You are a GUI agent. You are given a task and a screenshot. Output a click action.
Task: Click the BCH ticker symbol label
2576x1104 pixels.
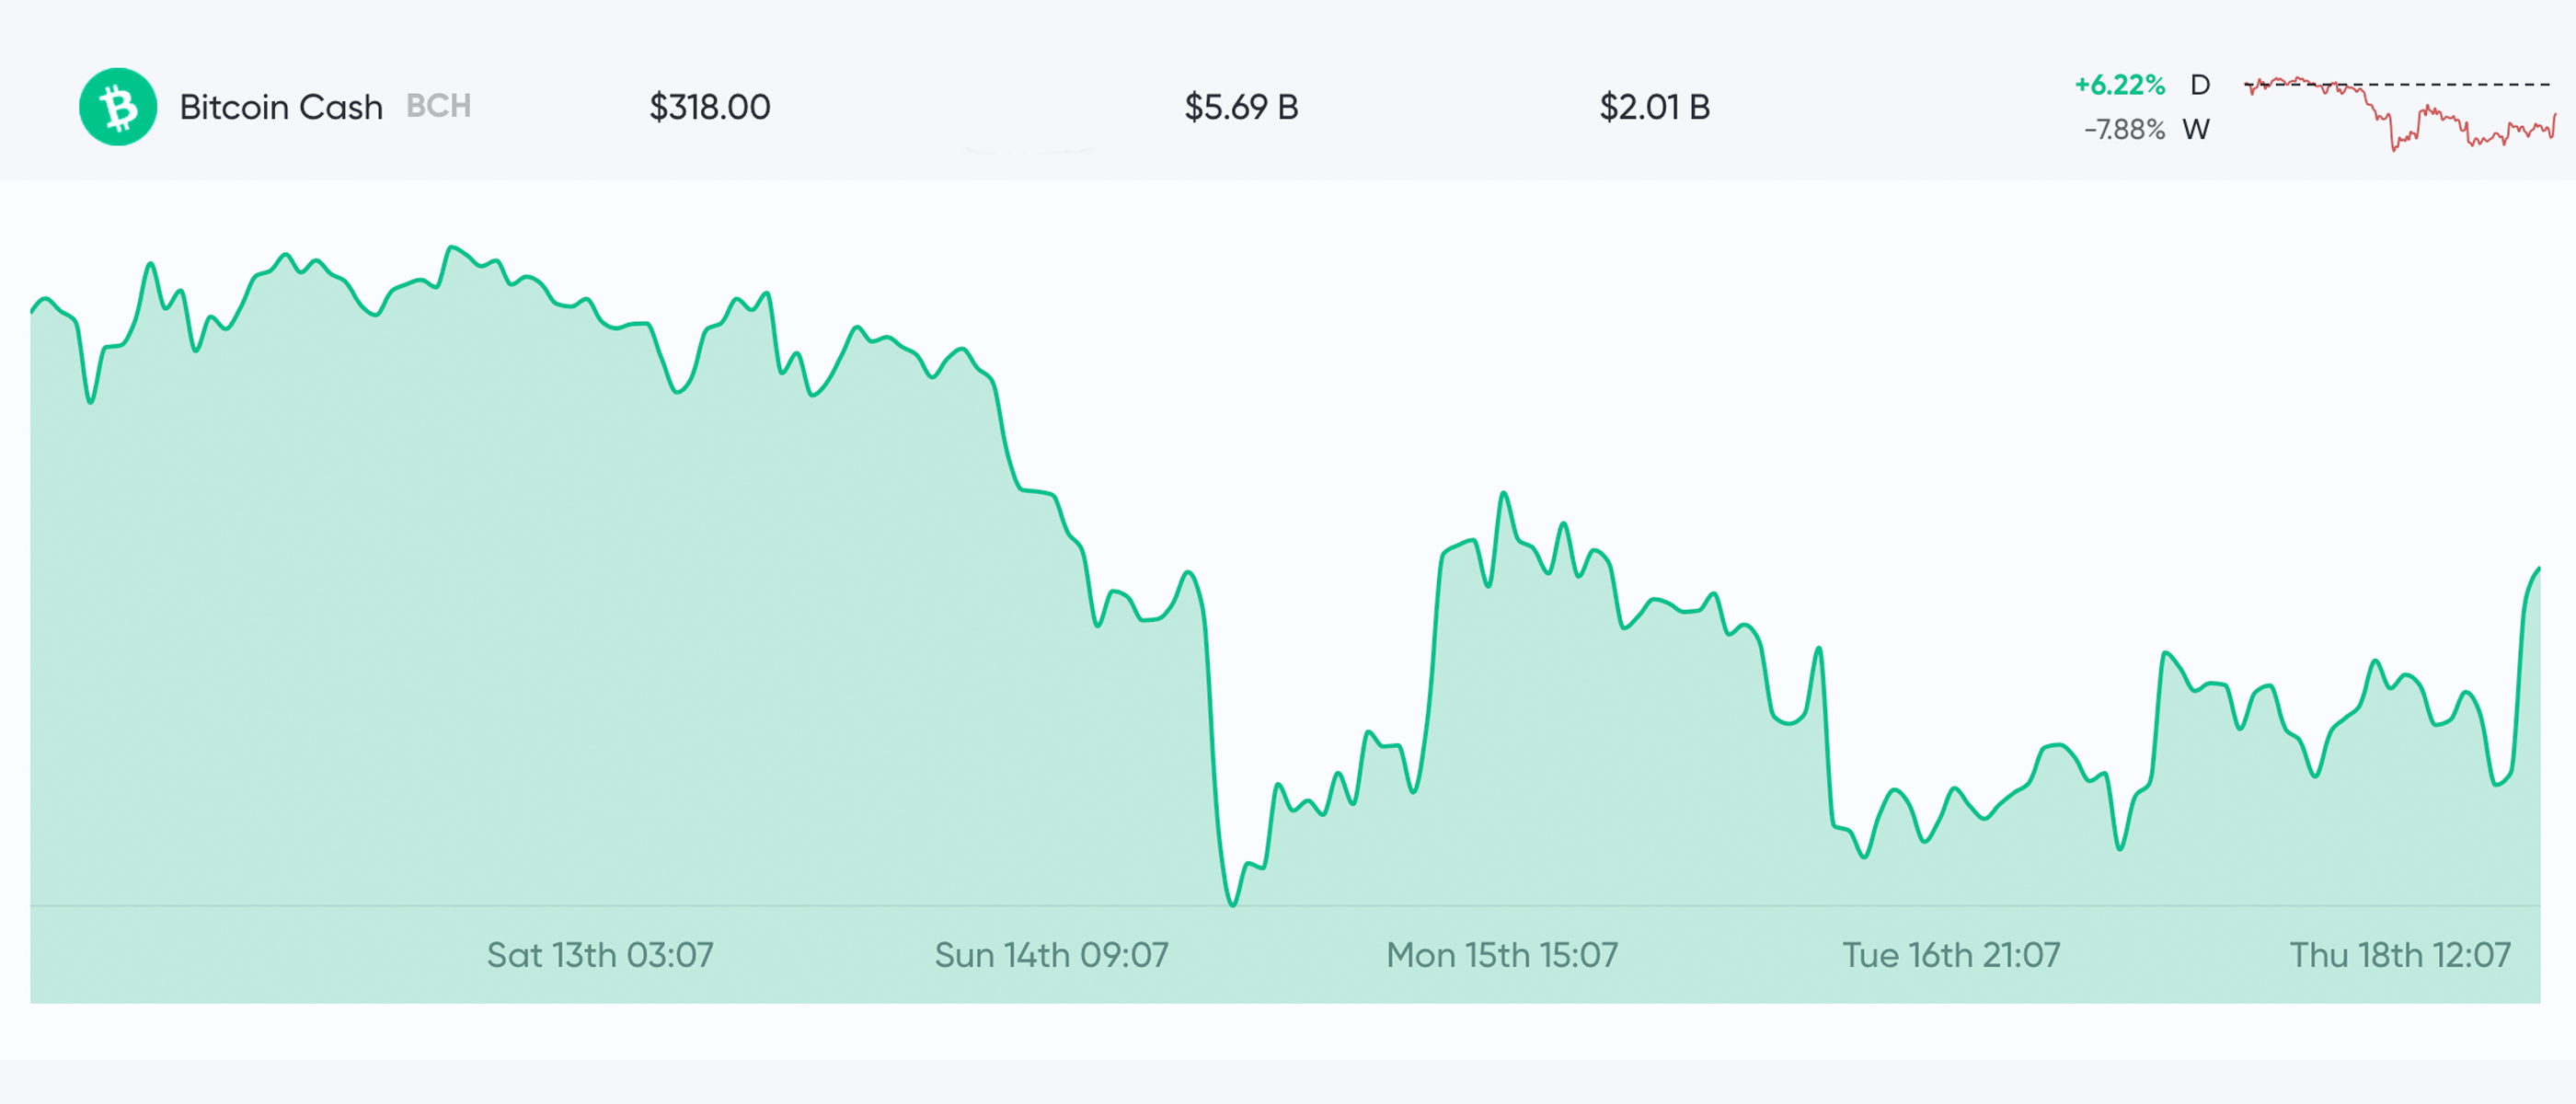[x=438, y=106]
